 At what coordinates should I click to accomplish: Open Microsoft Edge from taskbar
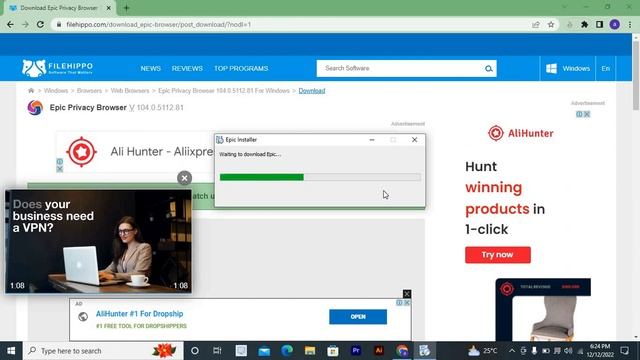point(287,351)
